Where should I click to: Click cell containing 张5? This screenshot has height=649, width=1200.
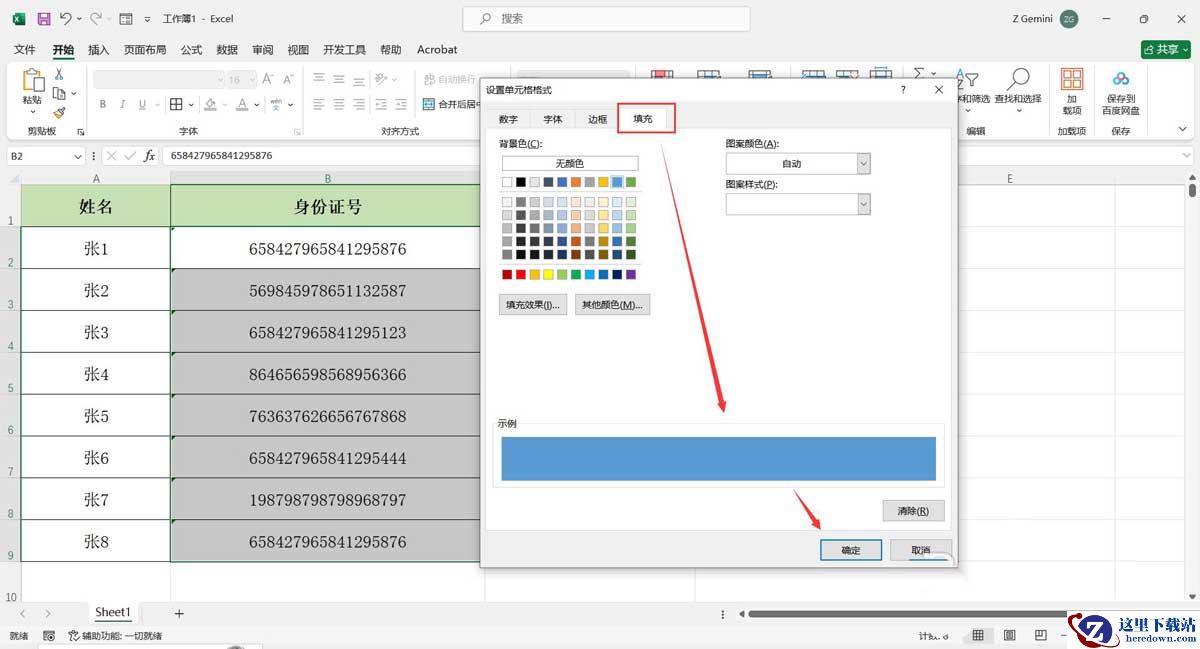[x=96, y=416]
